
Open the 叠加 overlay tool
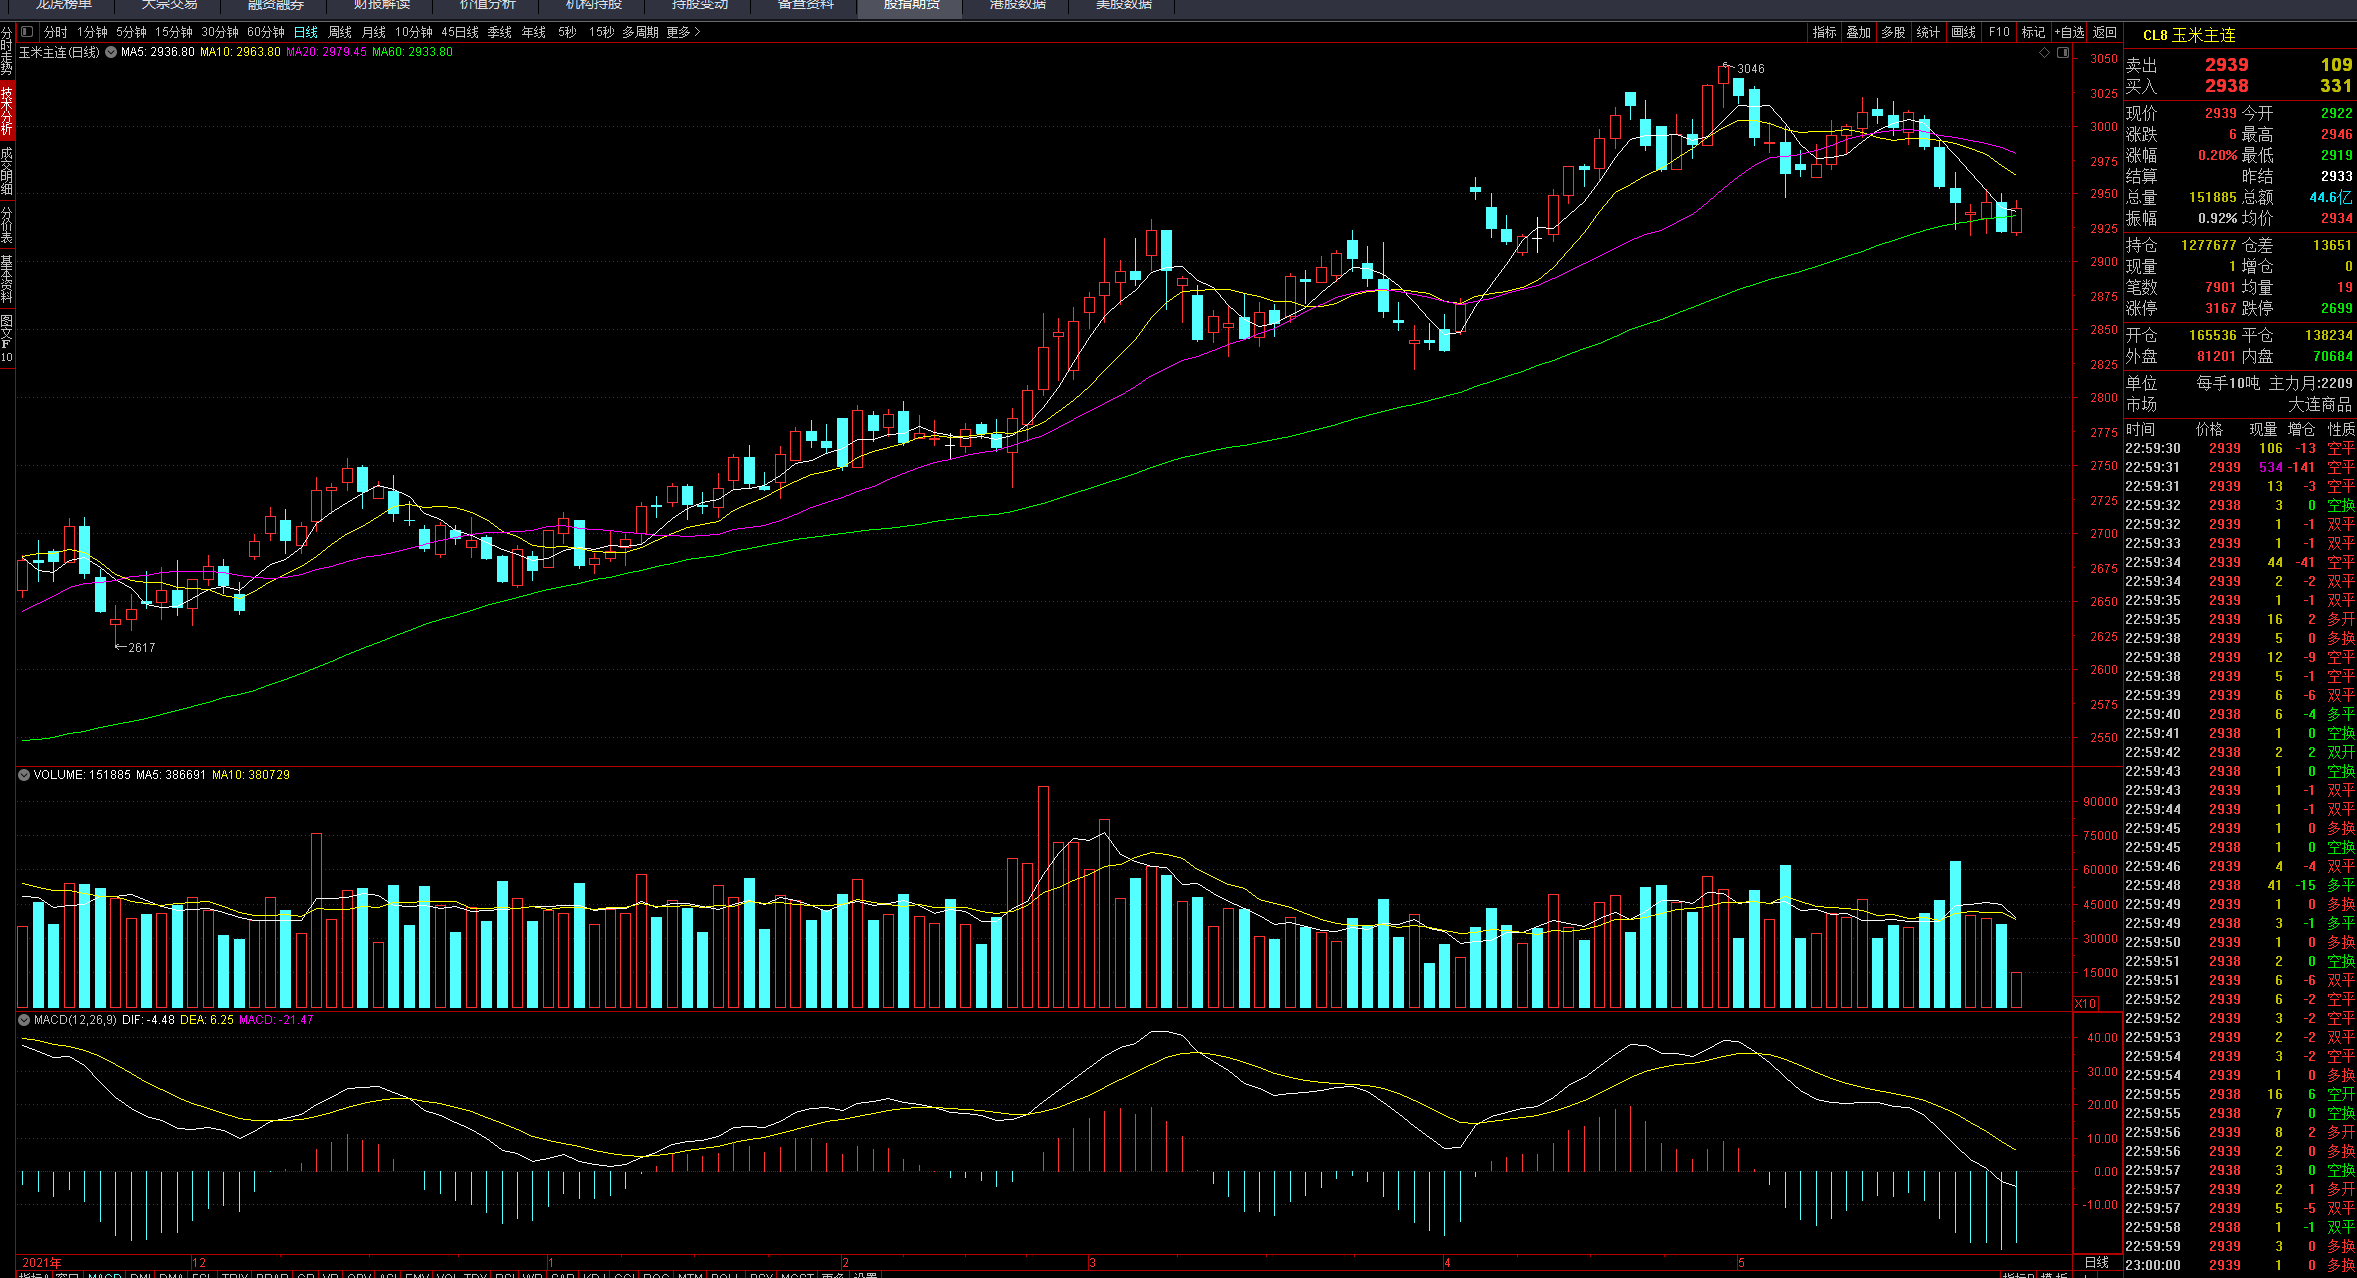coord(1858,32)
